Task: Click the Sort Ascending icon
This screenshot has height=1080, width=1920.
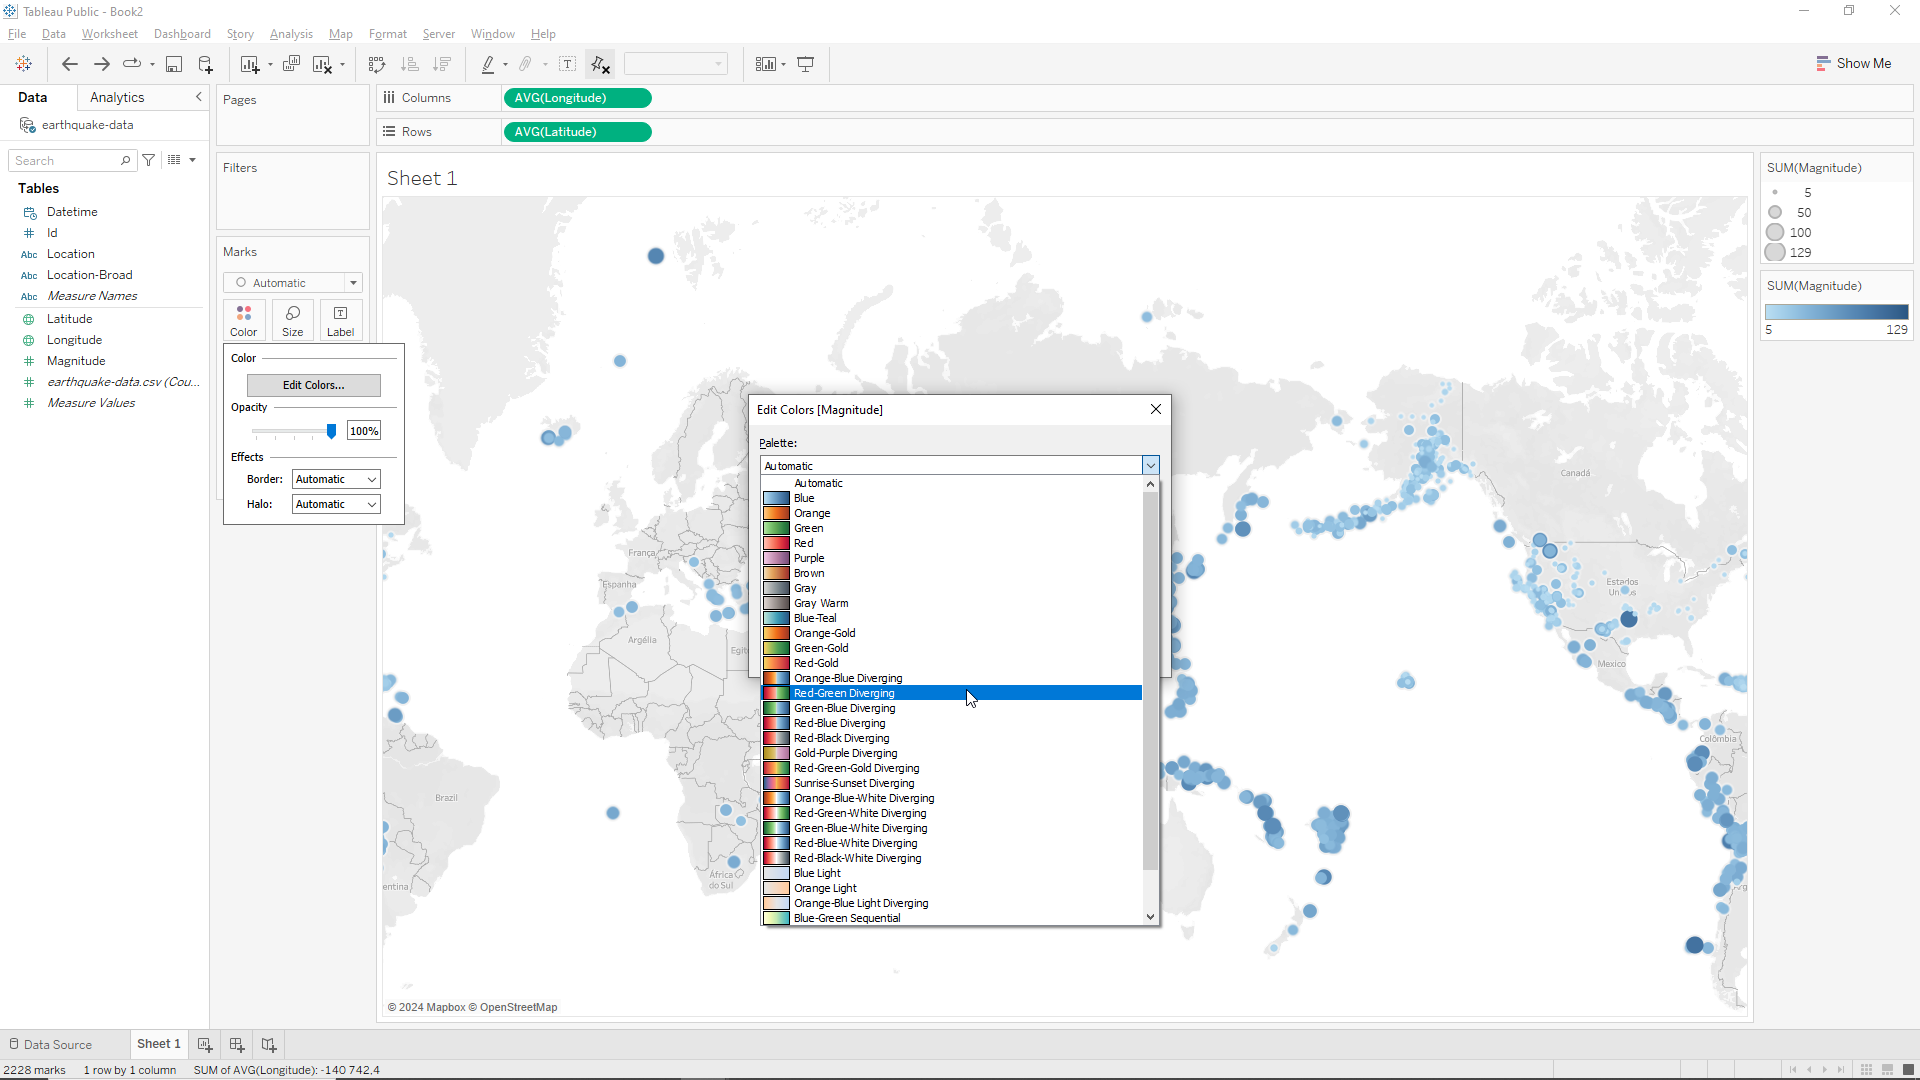Action: click(x=410, y=64)
